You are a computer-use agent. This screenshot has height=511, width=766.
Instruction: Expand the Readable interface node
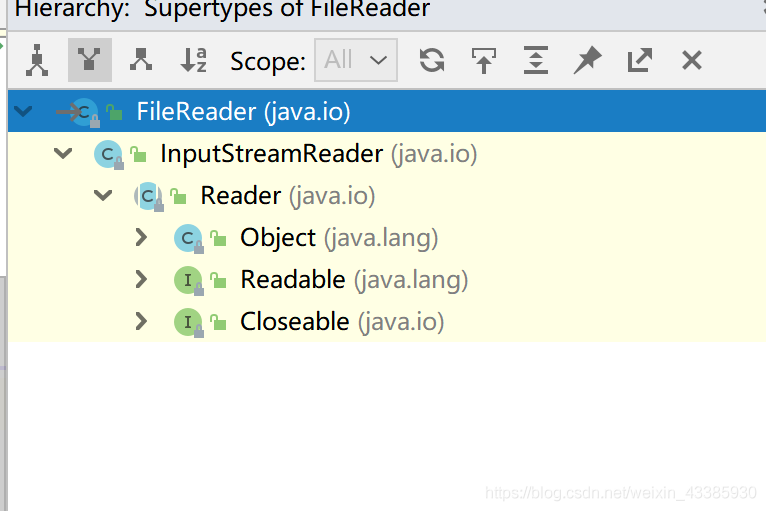click(x=141, y=280)
